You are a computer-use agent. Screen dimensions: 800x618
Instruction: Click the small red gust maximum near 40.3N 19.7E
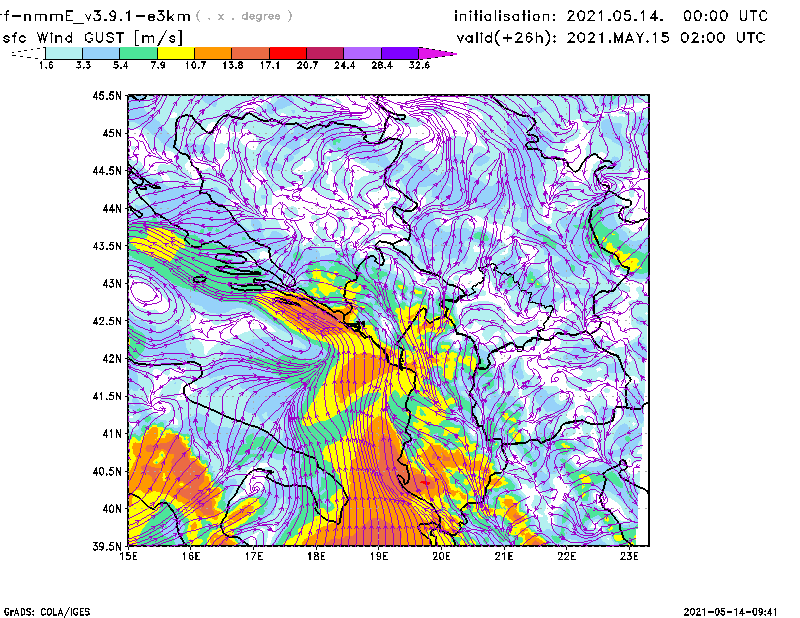(426, 482)
